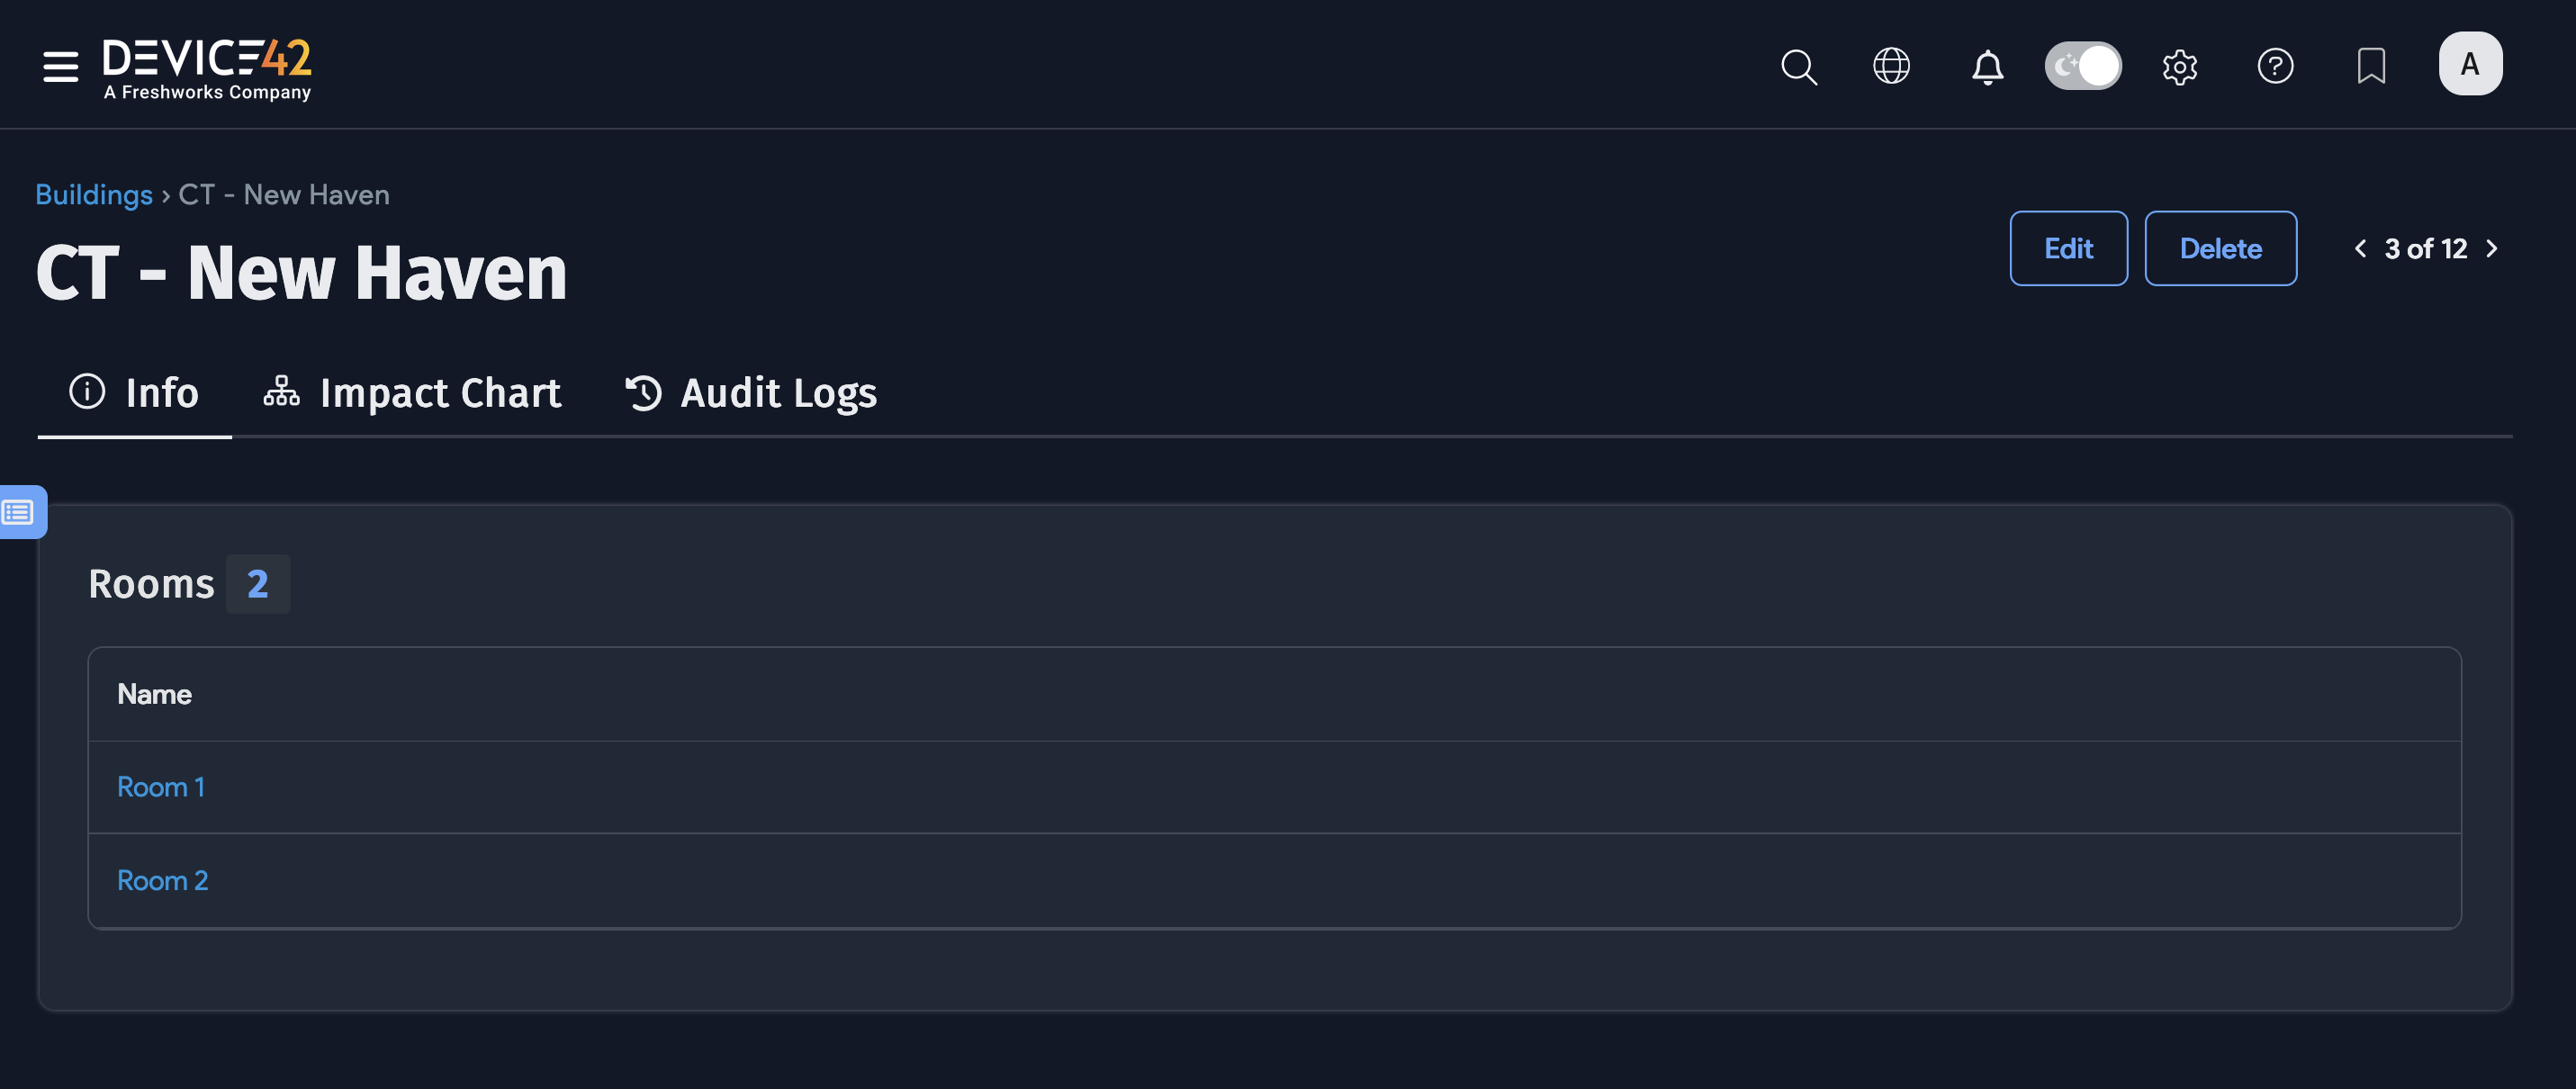Switch to the Impact Chart tab

point(412,393)
